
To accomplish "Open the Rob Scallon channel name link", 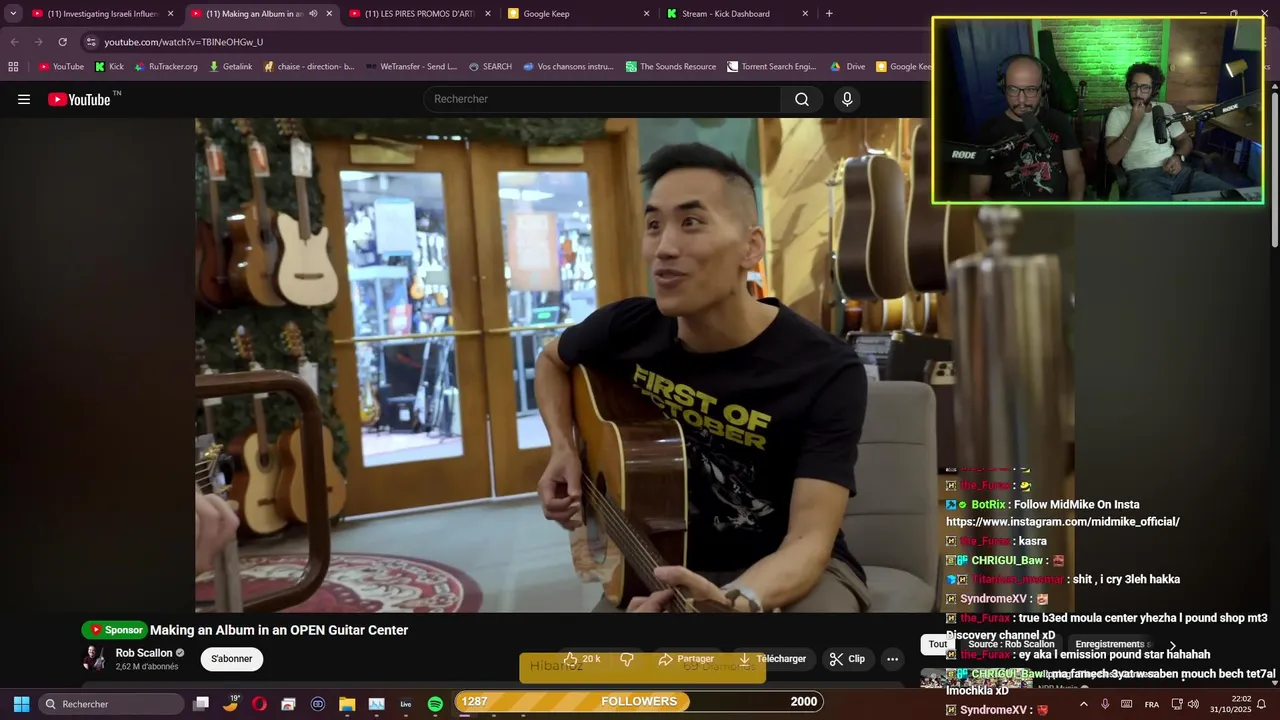I will pyautogui.click(x=144, y=653).
